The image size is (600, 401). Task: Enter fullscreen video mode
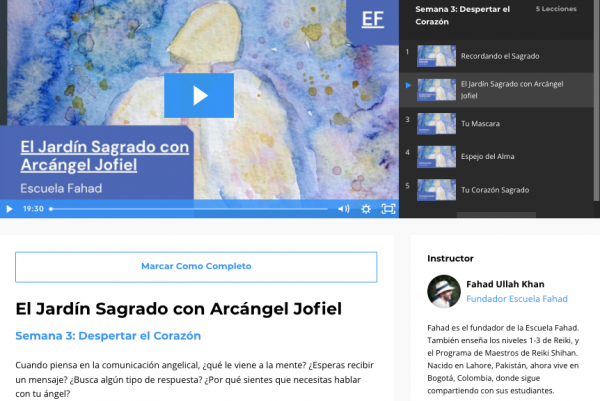(x=388, y=209)
